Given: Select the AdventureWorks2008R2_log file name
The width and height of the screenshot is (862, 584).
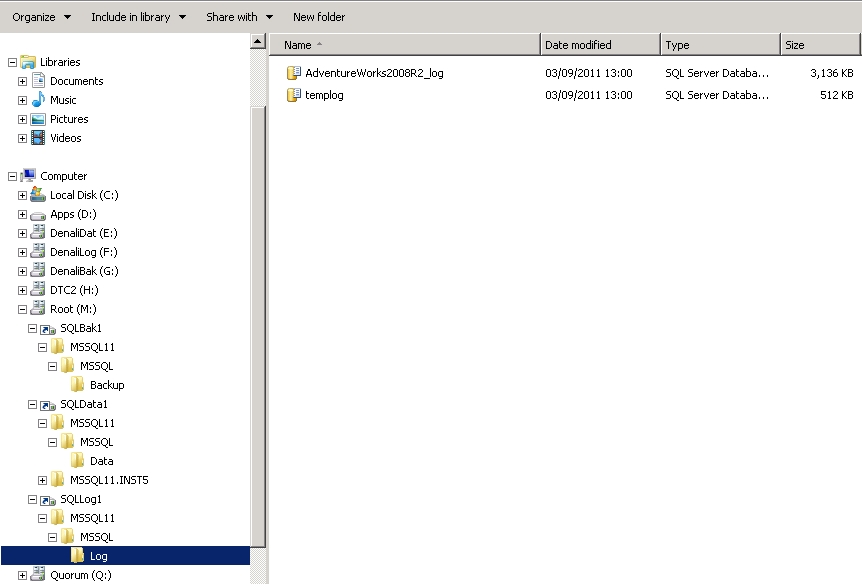Looking at the screenshot, I should click(x=374, y=73).
